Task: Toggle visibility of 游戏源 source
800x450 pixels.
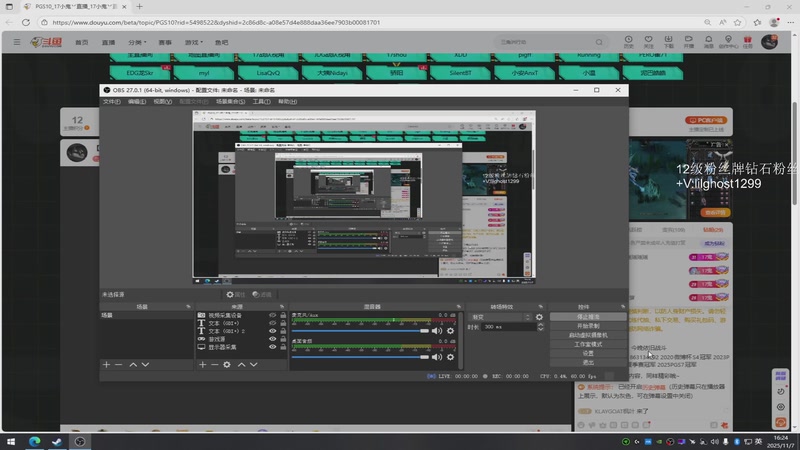Action: pos(272,339)
